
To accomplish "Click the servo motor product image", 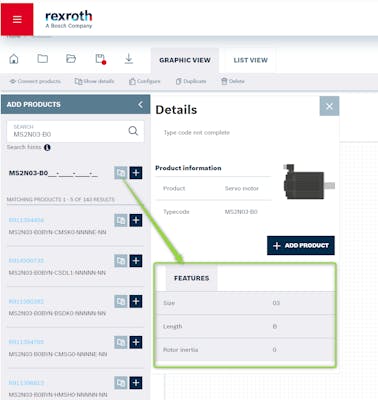I will tap(309, 181).
